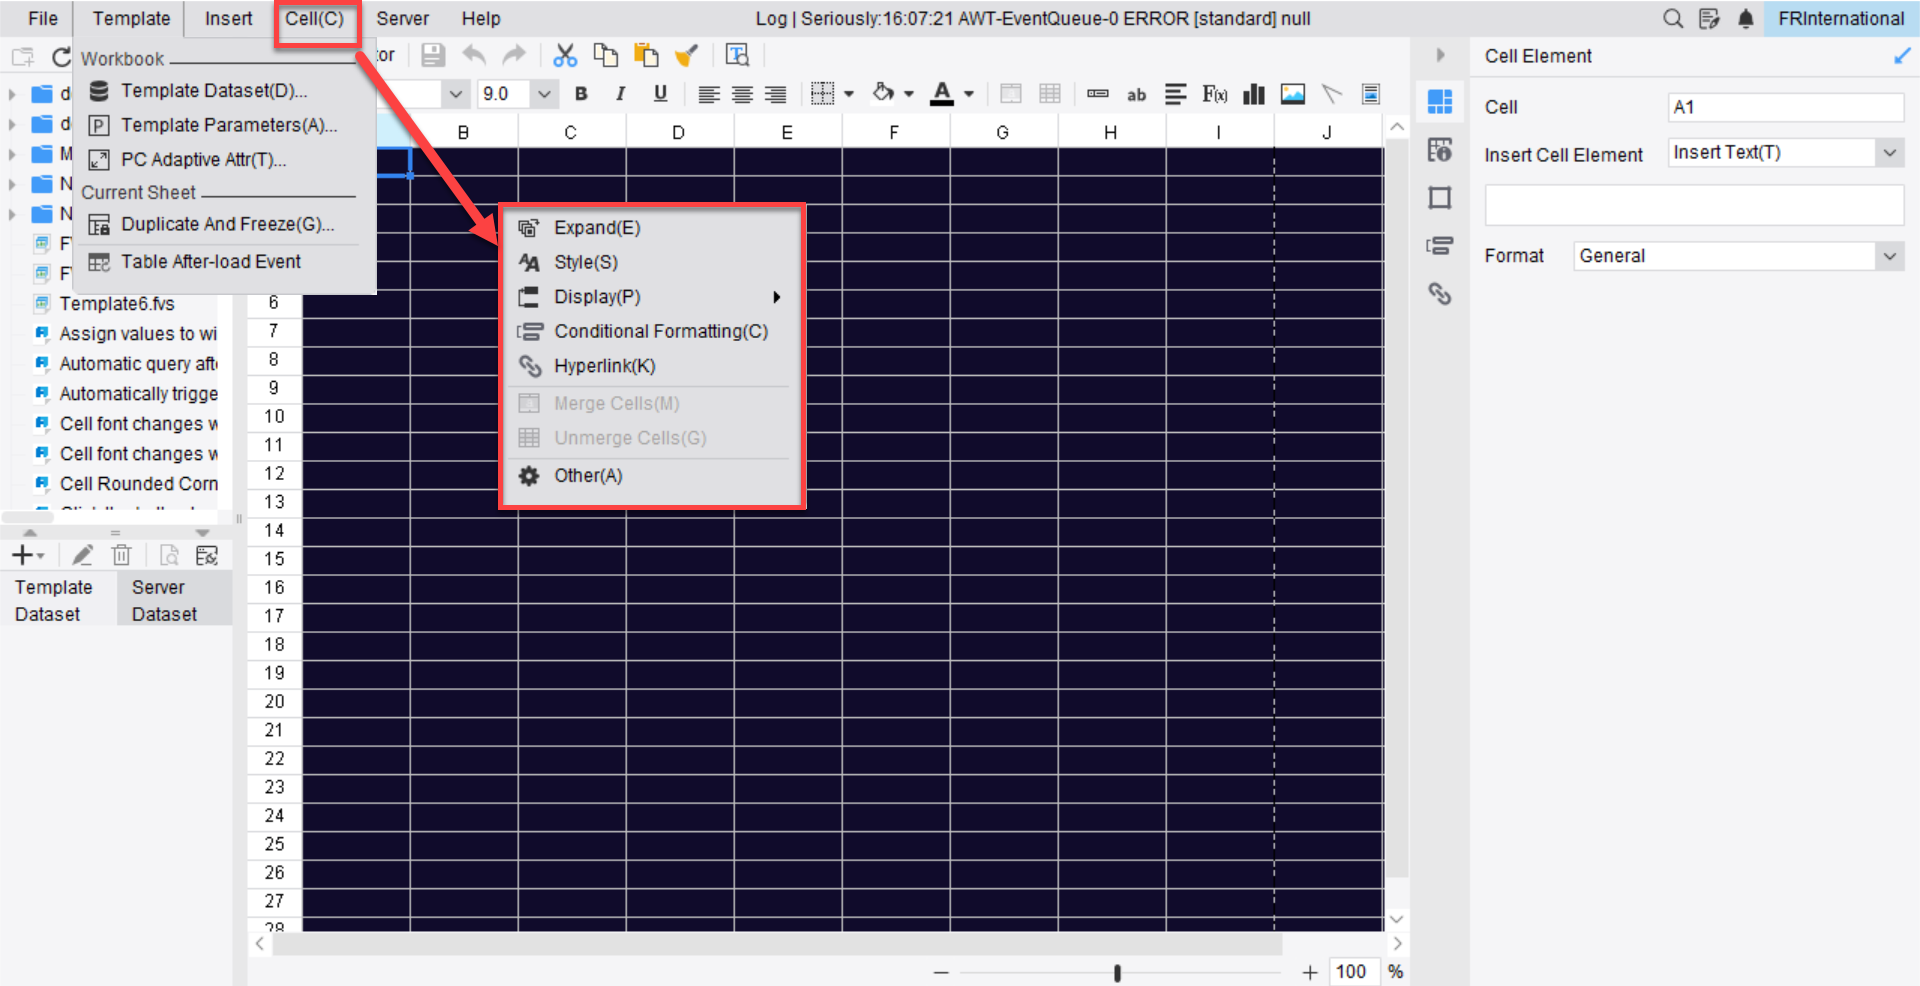This screenshot has width=1920, height=986.
Task: Set center text alignment
Action: coord(742,94)
